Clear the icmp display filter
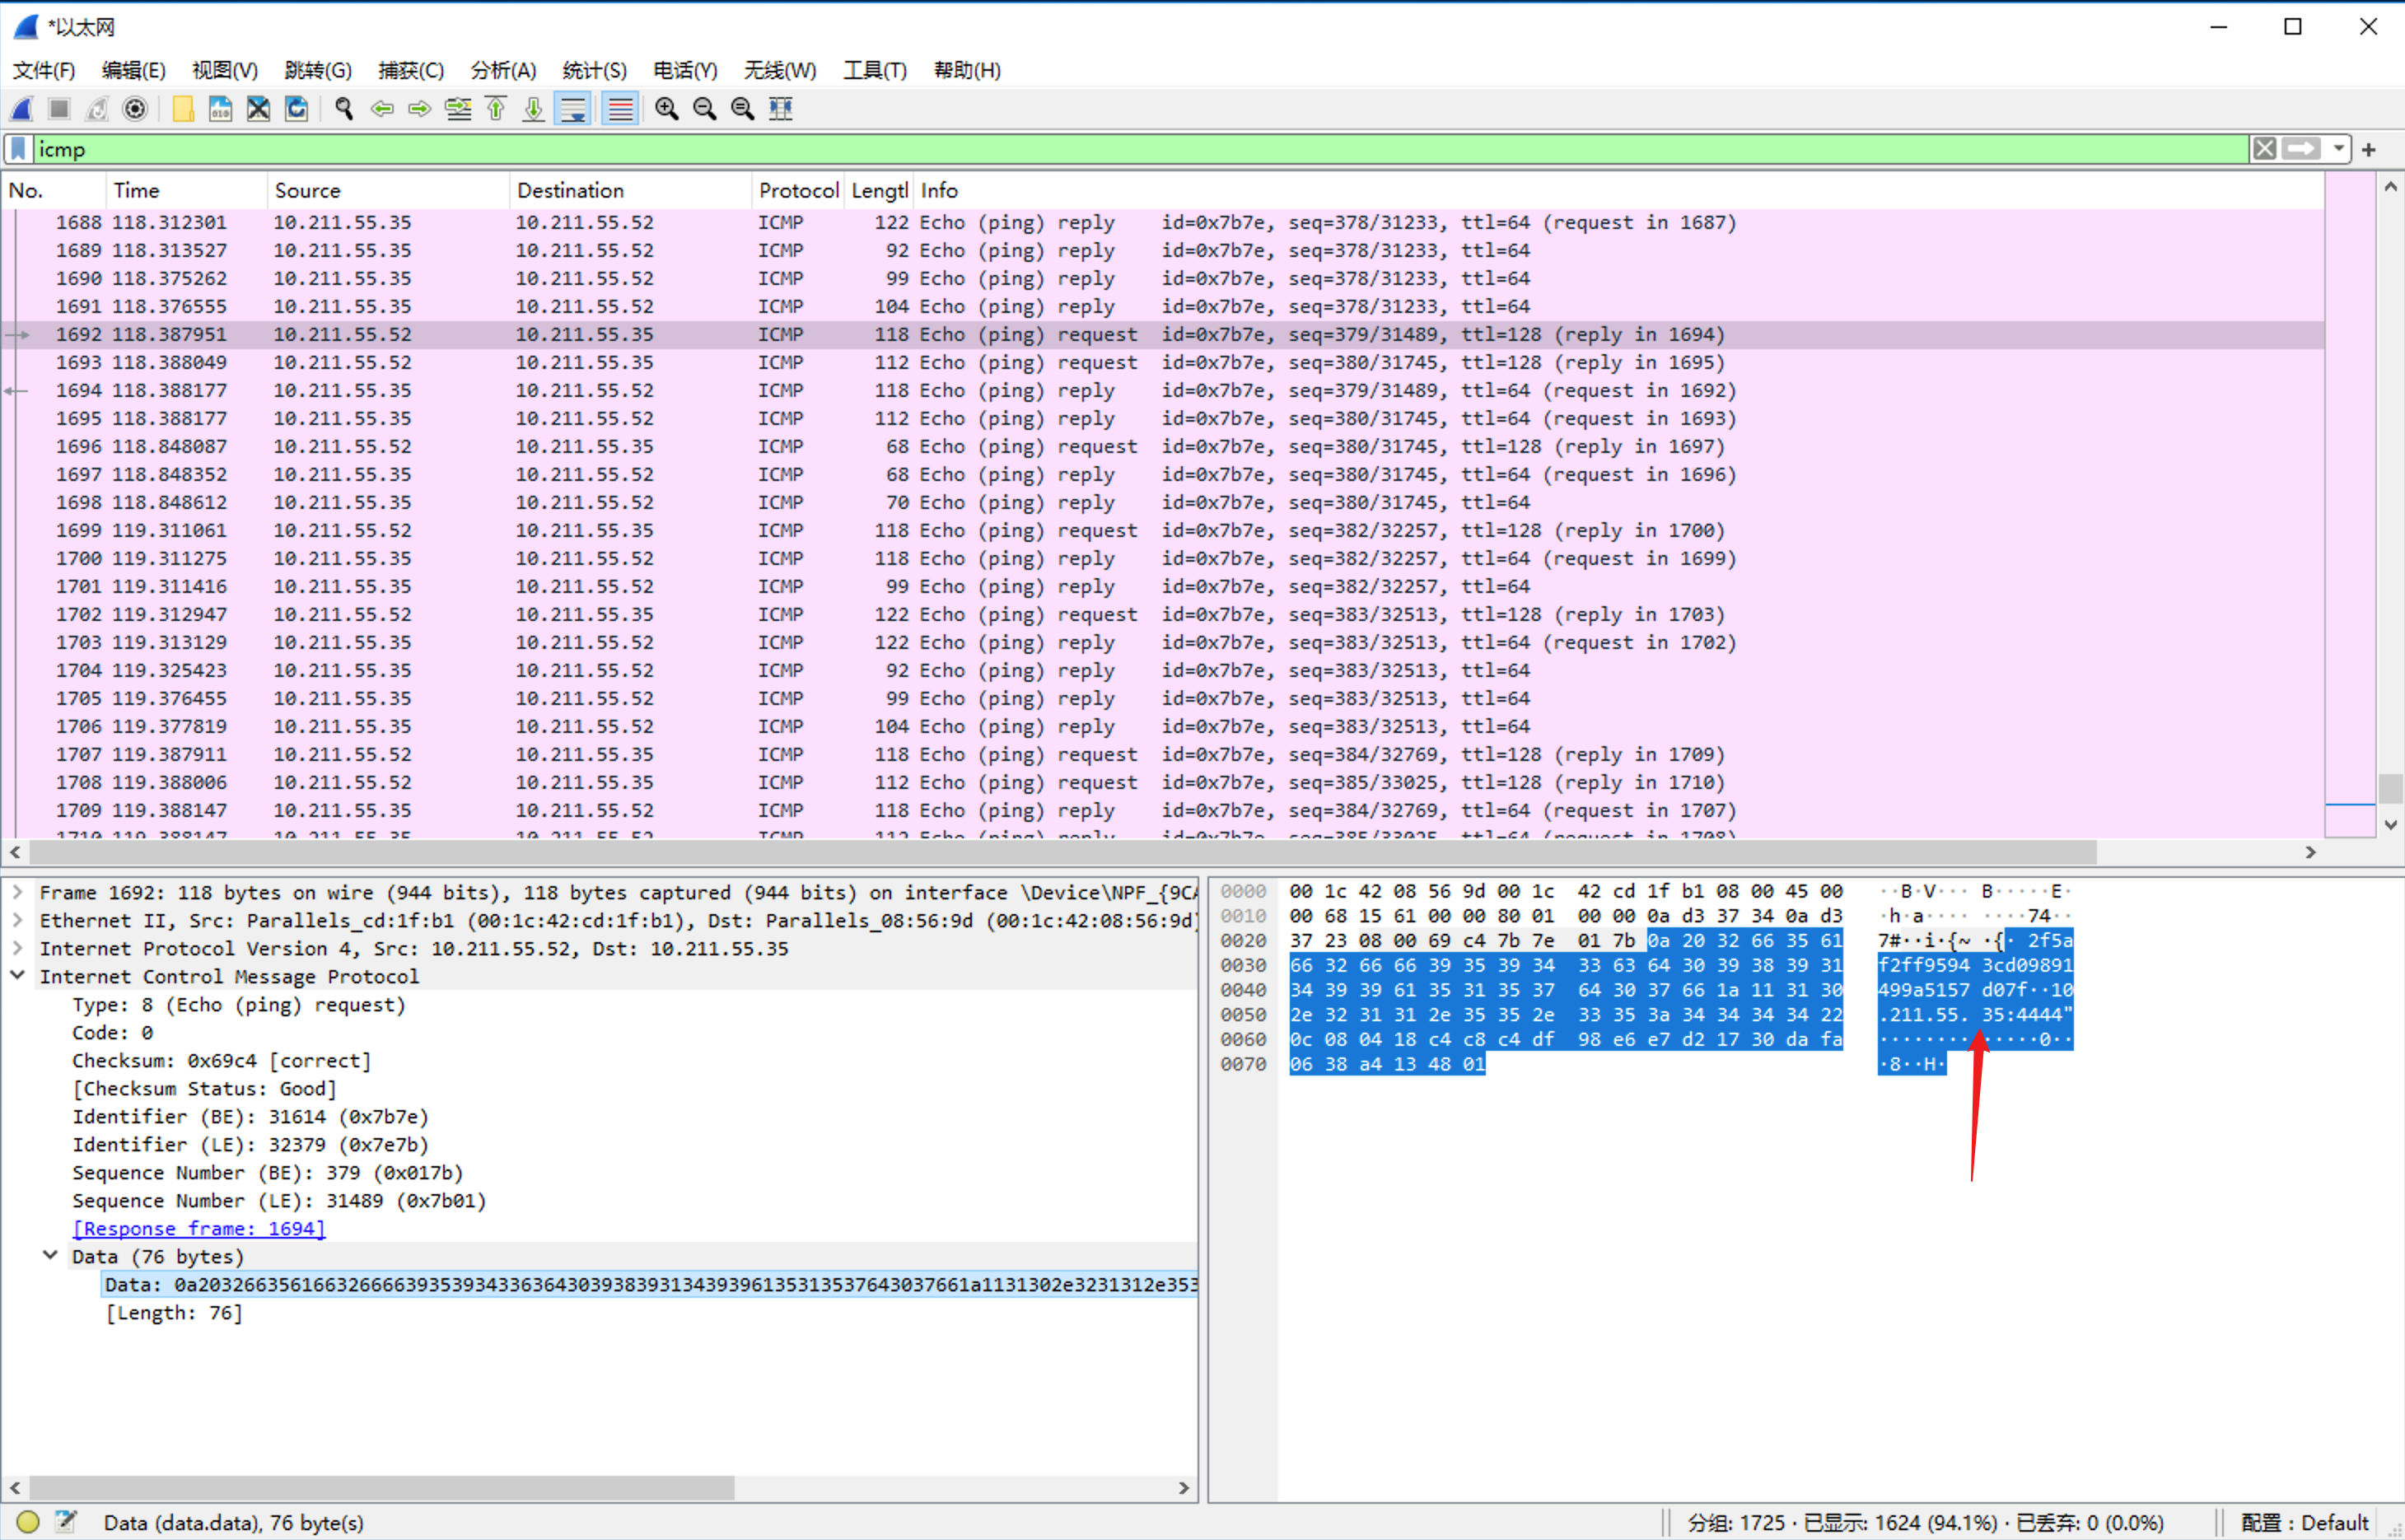 click(x=2264, y=149)
